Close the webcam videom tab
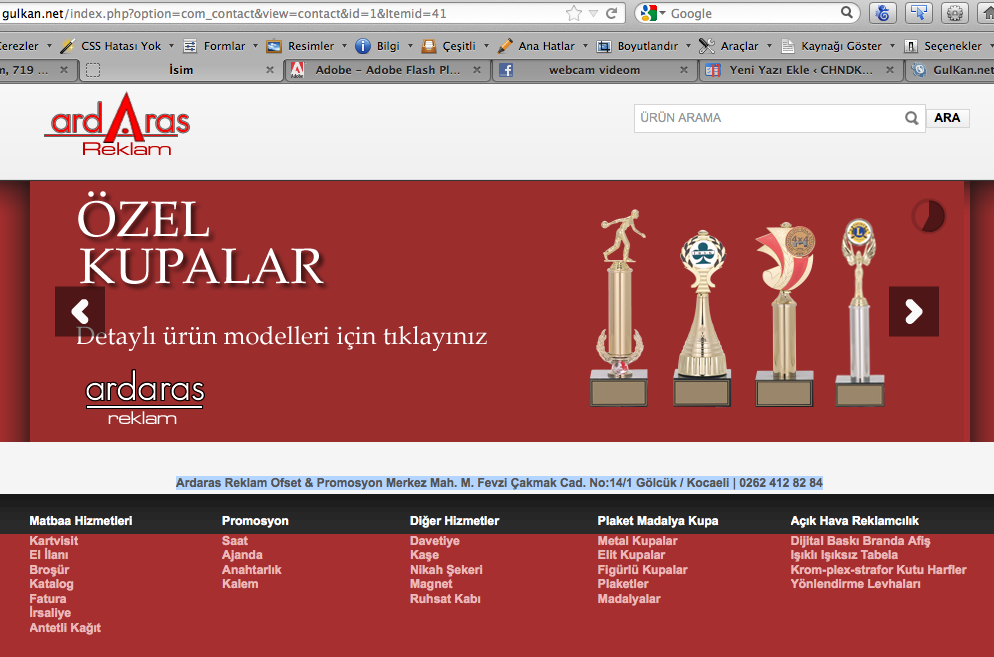 click(x=683, y=70)
